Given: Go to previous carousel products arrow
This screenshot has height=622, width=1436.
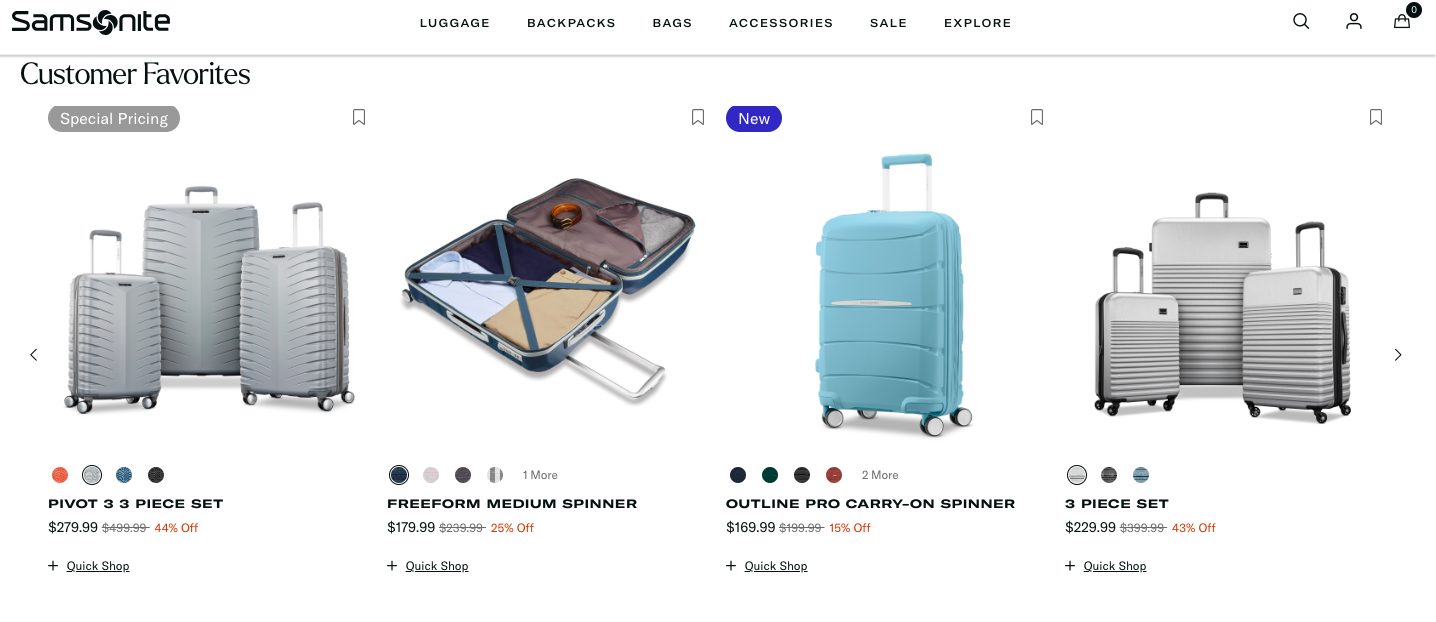Looking at the screenshot, I should pyautogui.click(x=33, y=355).
